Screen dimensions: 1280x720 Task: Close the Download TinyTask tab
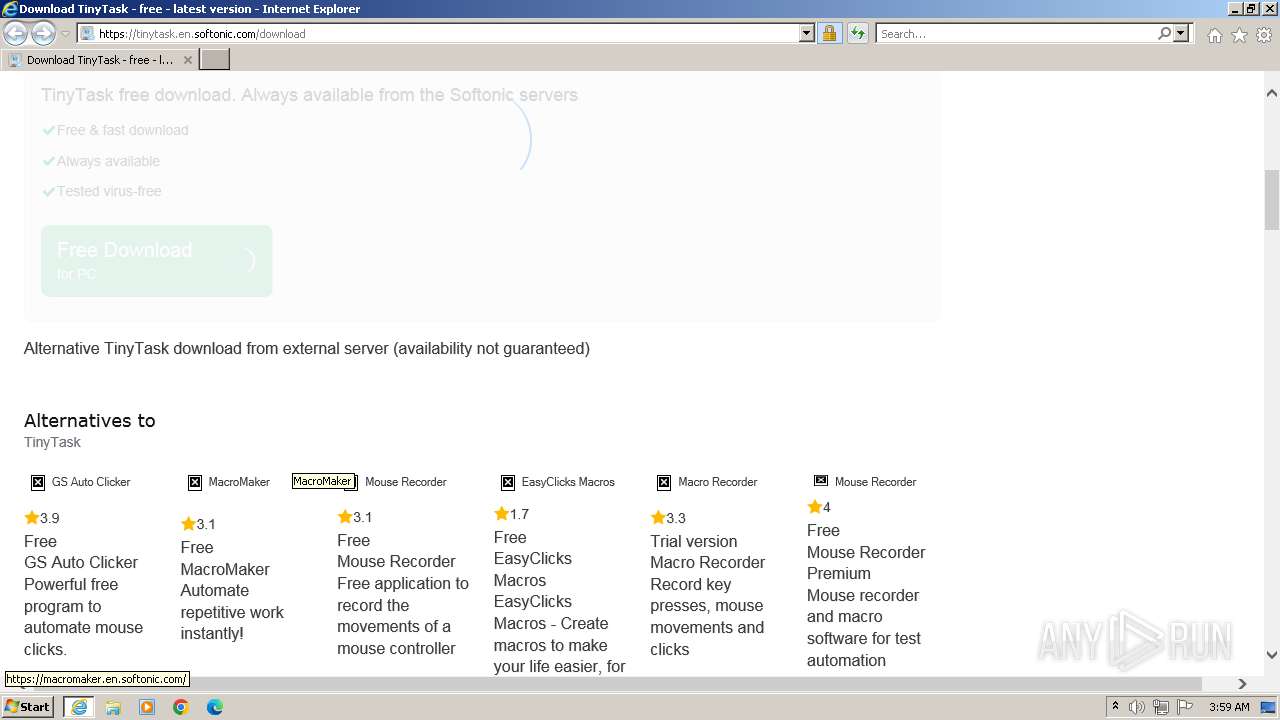(x=187, y=60)
